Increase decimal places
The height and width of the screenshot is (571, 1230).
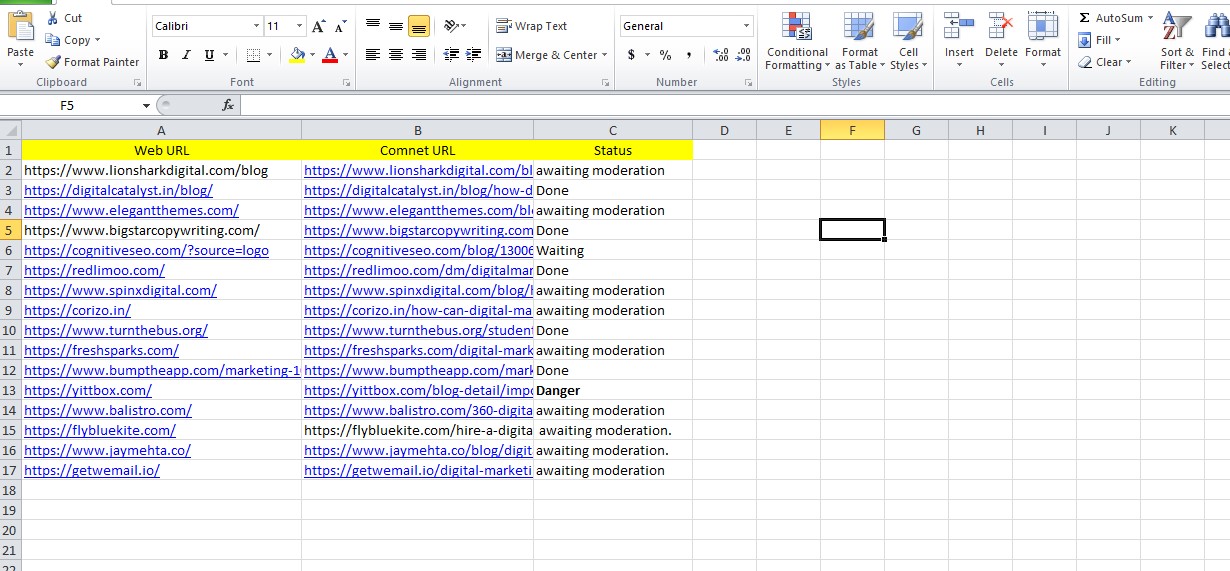pos(721,55)
